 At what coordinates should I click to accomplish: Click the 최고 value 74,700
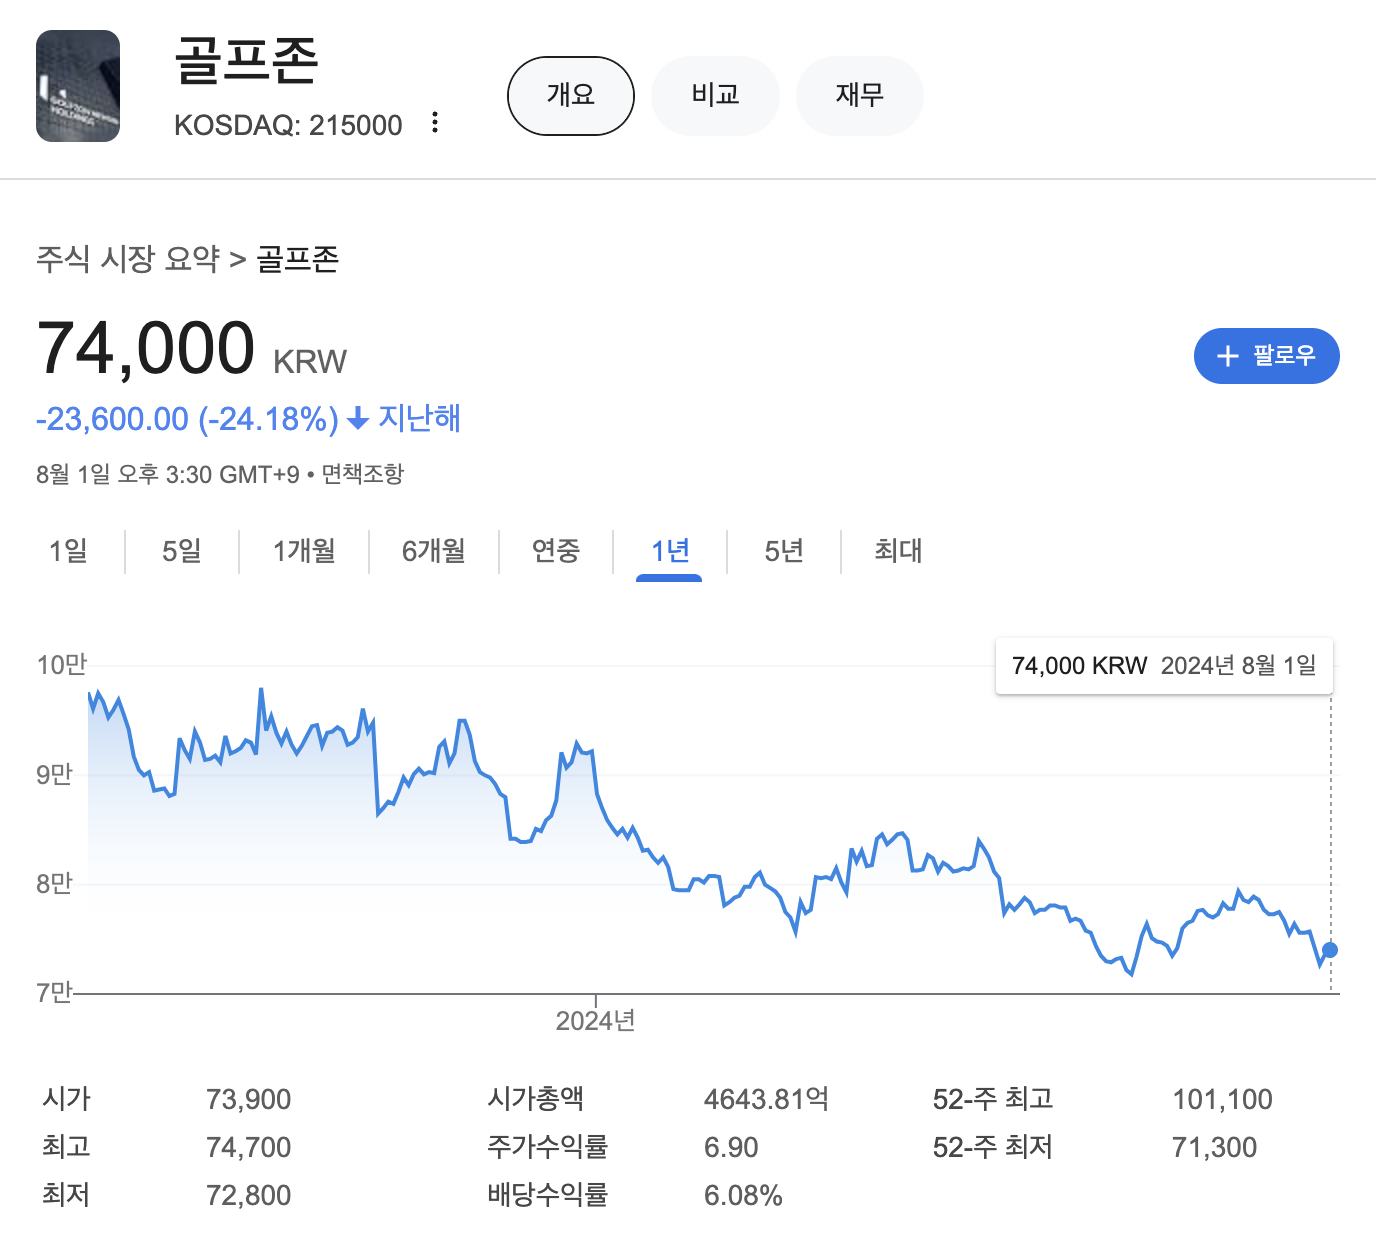click(249, 1148)
